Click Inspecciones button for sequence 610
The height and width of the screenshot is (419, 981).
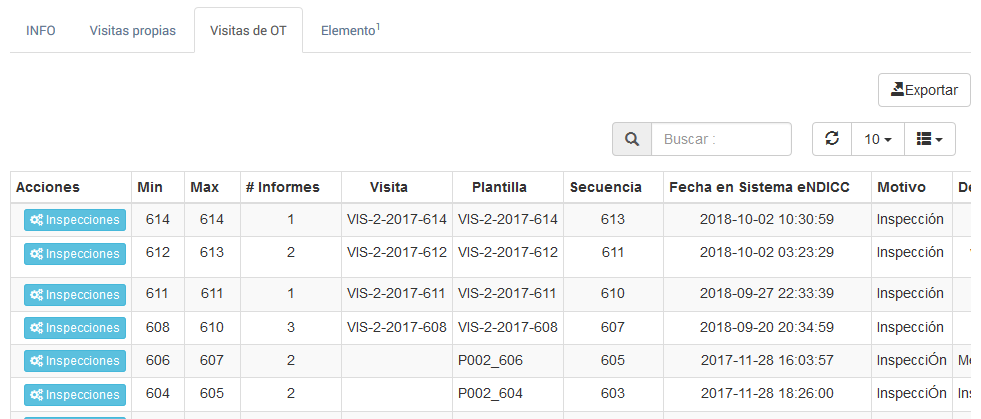74,294
